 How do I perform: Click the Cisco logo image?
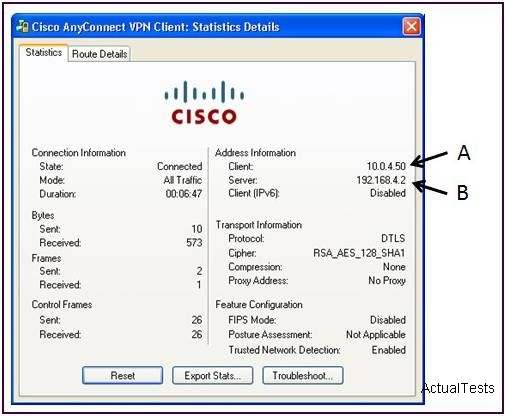[x=204, y=102]
